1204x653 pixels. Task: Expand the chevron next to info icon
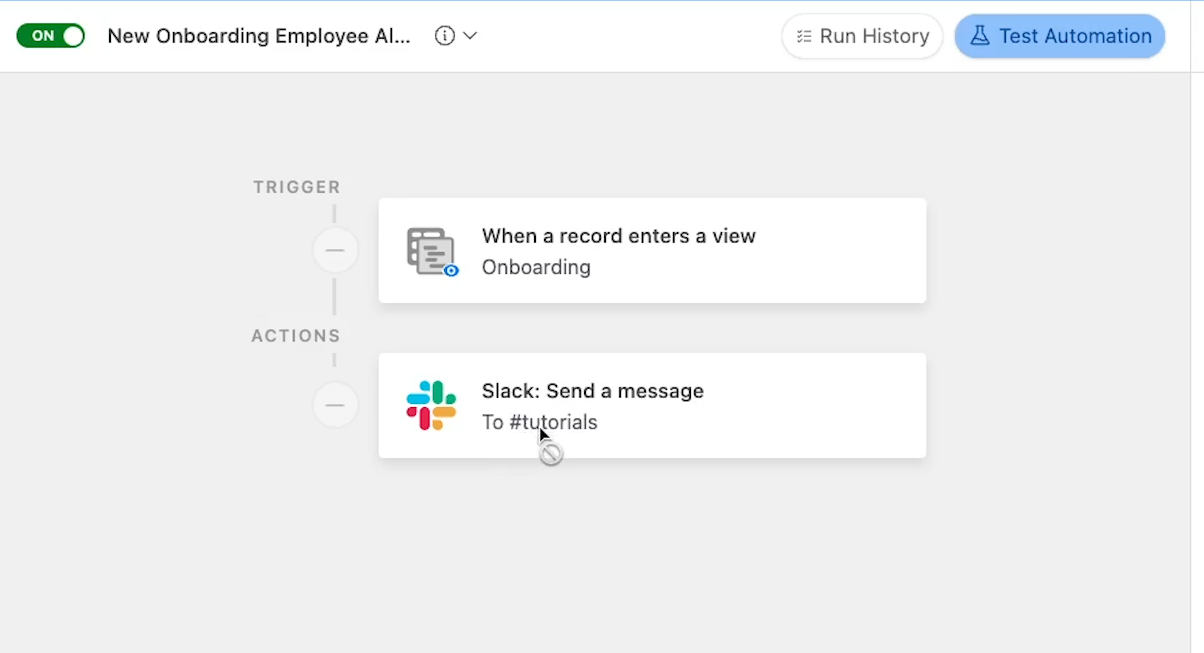(470, 36)
